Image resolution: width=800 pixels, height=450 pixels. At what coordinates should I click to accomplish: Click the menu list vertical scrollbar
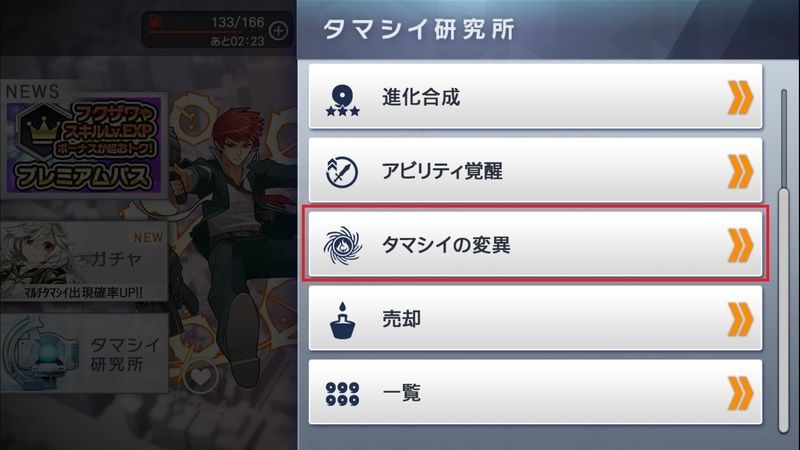click(783, 260)
